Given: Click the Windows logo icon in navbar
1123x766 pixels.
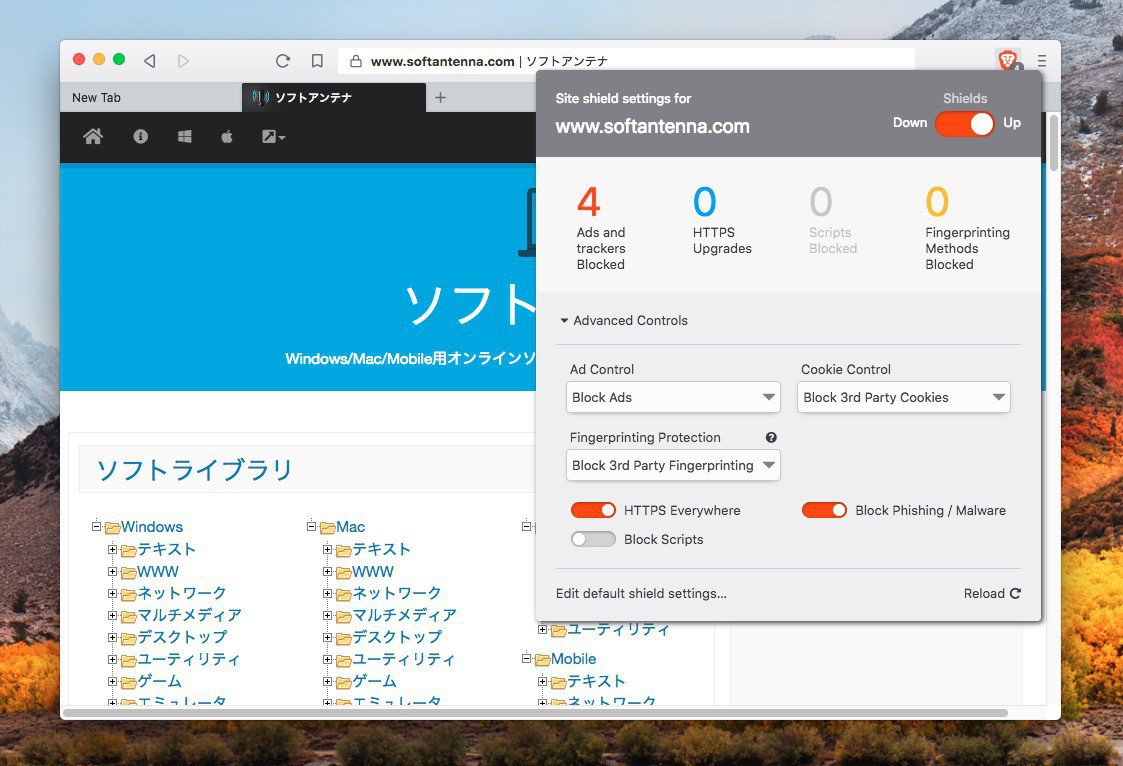Looking at the screenshot, I should [184, 136].
